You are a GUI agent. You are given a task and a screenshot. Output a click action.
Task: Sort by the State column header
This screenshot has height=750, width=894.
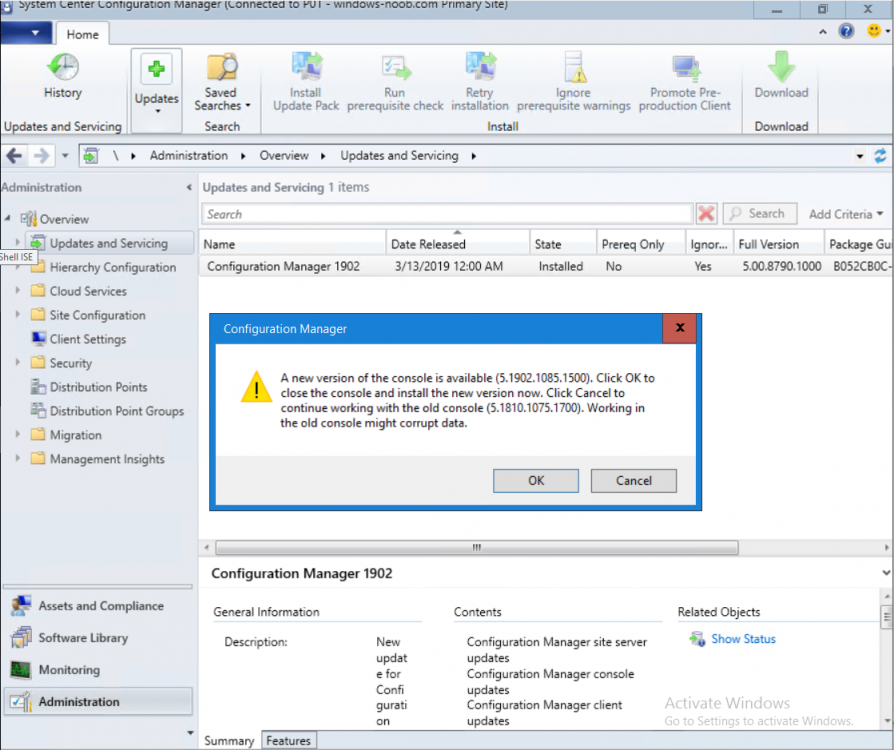click(563, 244)
